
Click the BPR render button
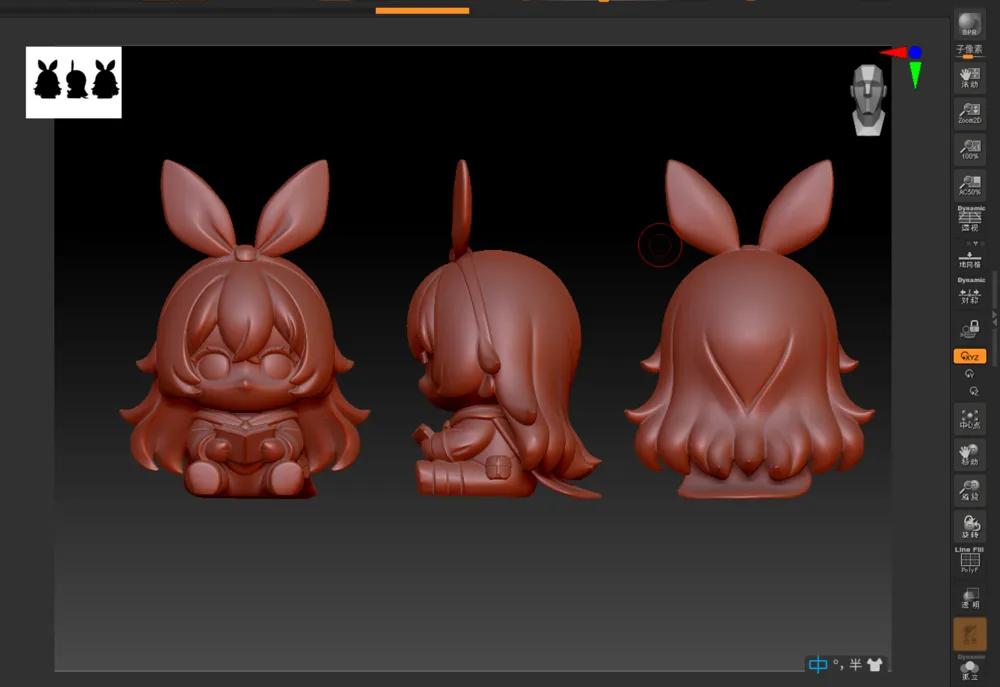point(969,24)
